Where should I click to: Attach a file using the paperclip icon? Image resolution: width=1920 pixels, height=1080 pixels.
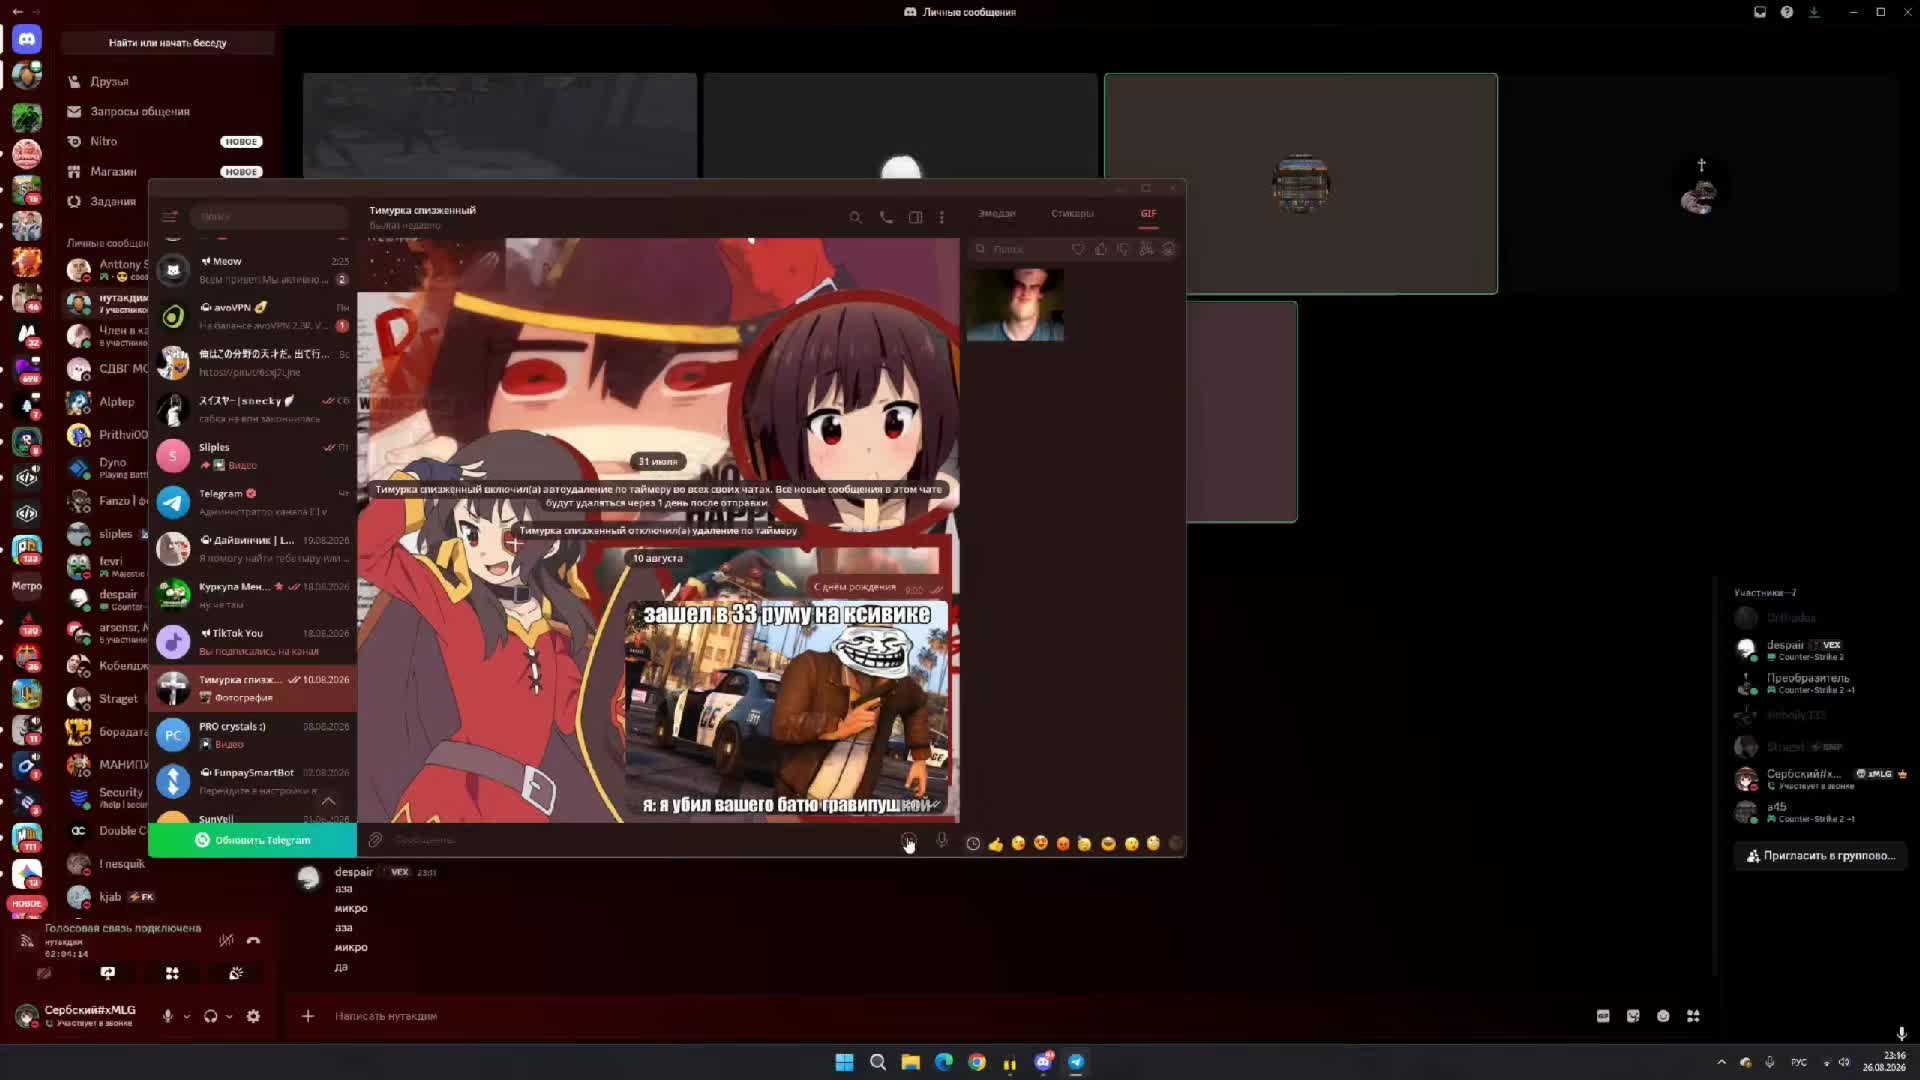[375, 840]
